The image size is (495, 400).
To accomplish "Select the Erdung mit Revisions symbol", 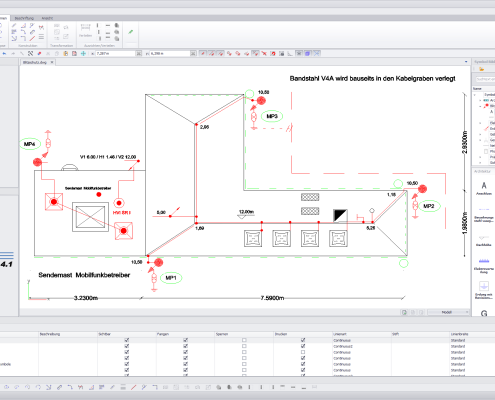I will (x=484, y=290).
